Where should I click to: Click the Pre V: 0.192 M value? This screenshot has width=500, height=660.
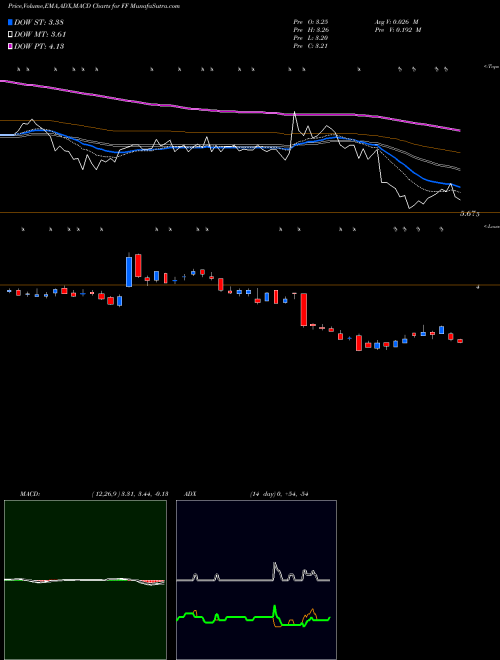(x=398, y=30)
